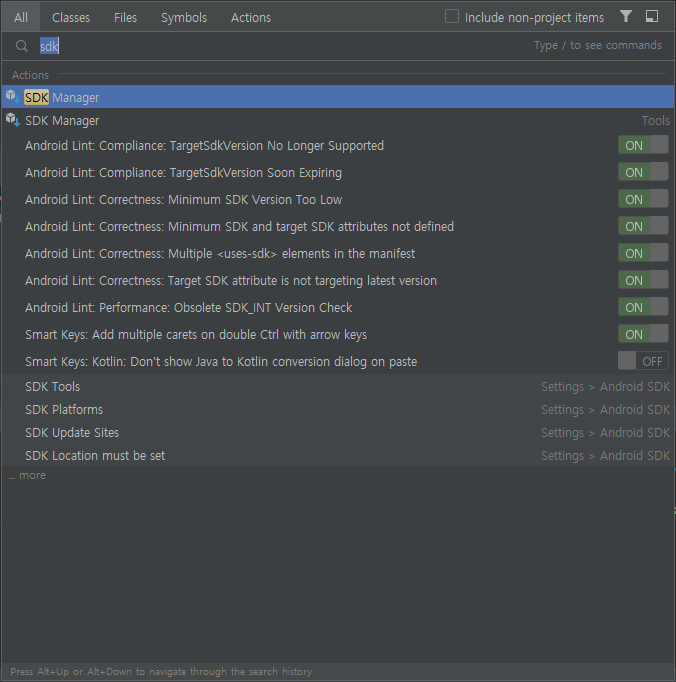This screenshot has height=682, width=676.
Task: Click the magnifying glass search icon
Action: click(x=21, y=46)
